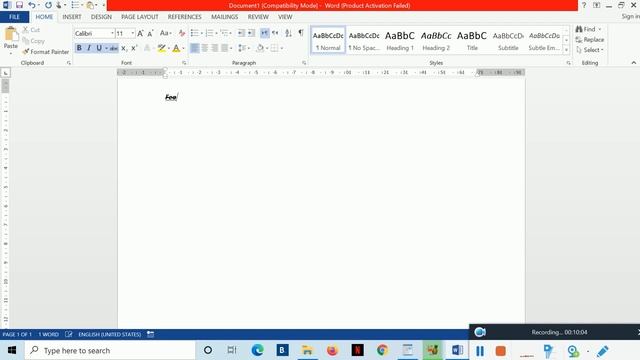Align text left
Screen dimensions: 640x360
coord(195,48)
